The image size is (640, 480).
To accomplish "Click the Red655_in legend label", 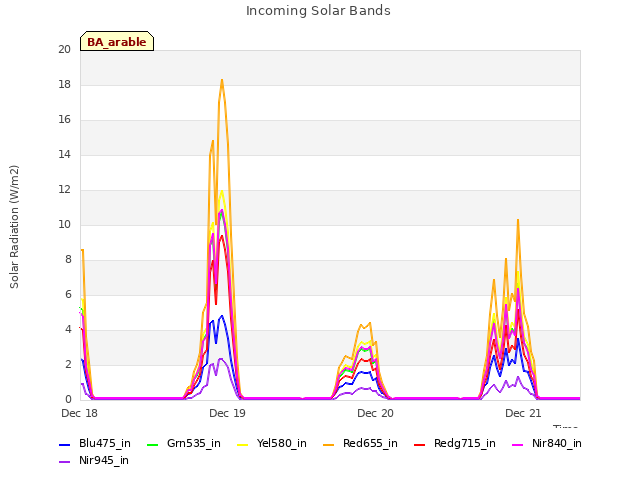I will [370, 444].
